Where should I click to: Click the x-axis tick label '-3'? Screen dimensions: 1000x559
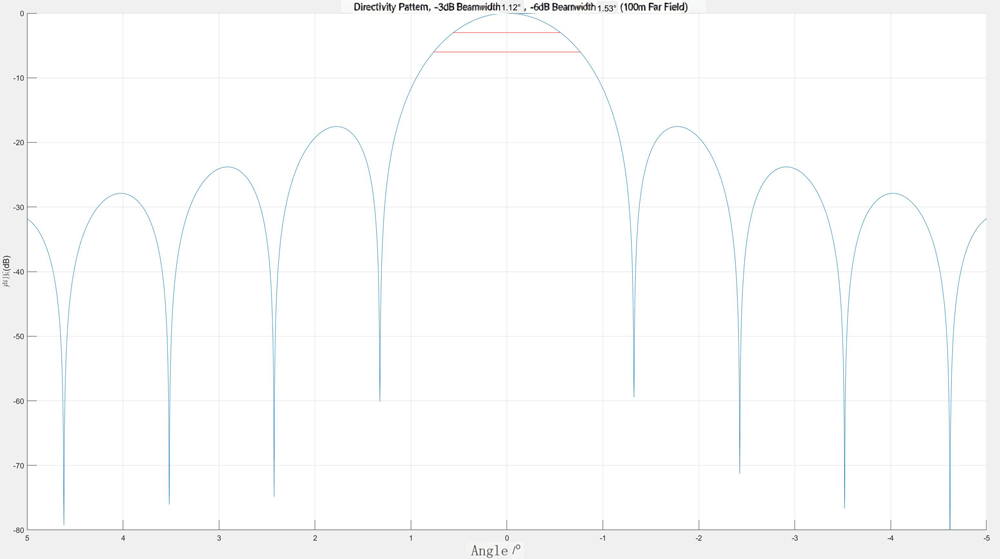795,539
